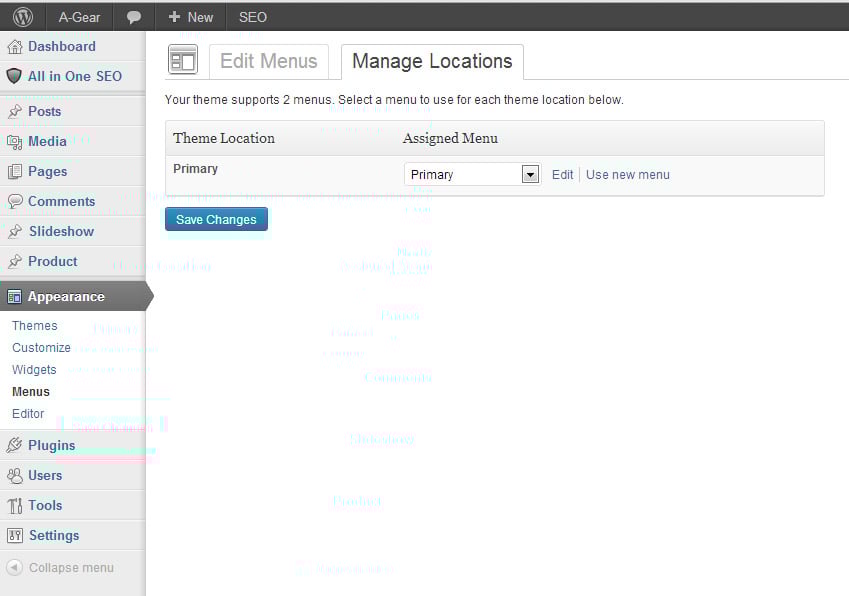Click the Plugins plug icon
The image size is (849, 596).
(14, 446)
